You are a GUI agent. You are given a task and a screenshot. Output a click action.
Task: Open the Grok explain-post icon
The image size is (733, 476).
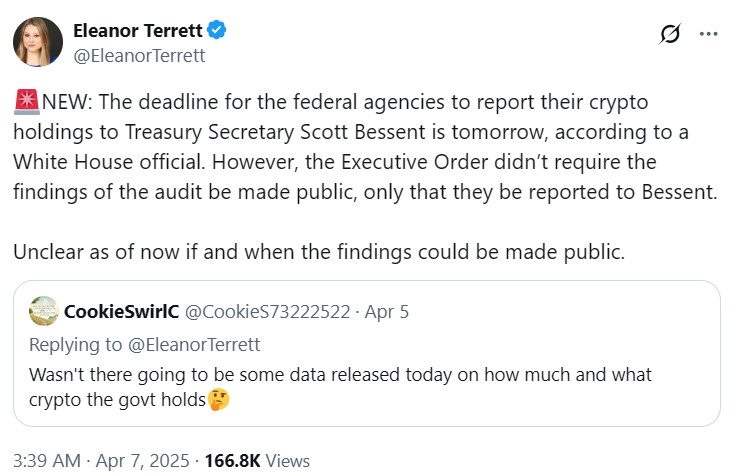click(670, 33)
